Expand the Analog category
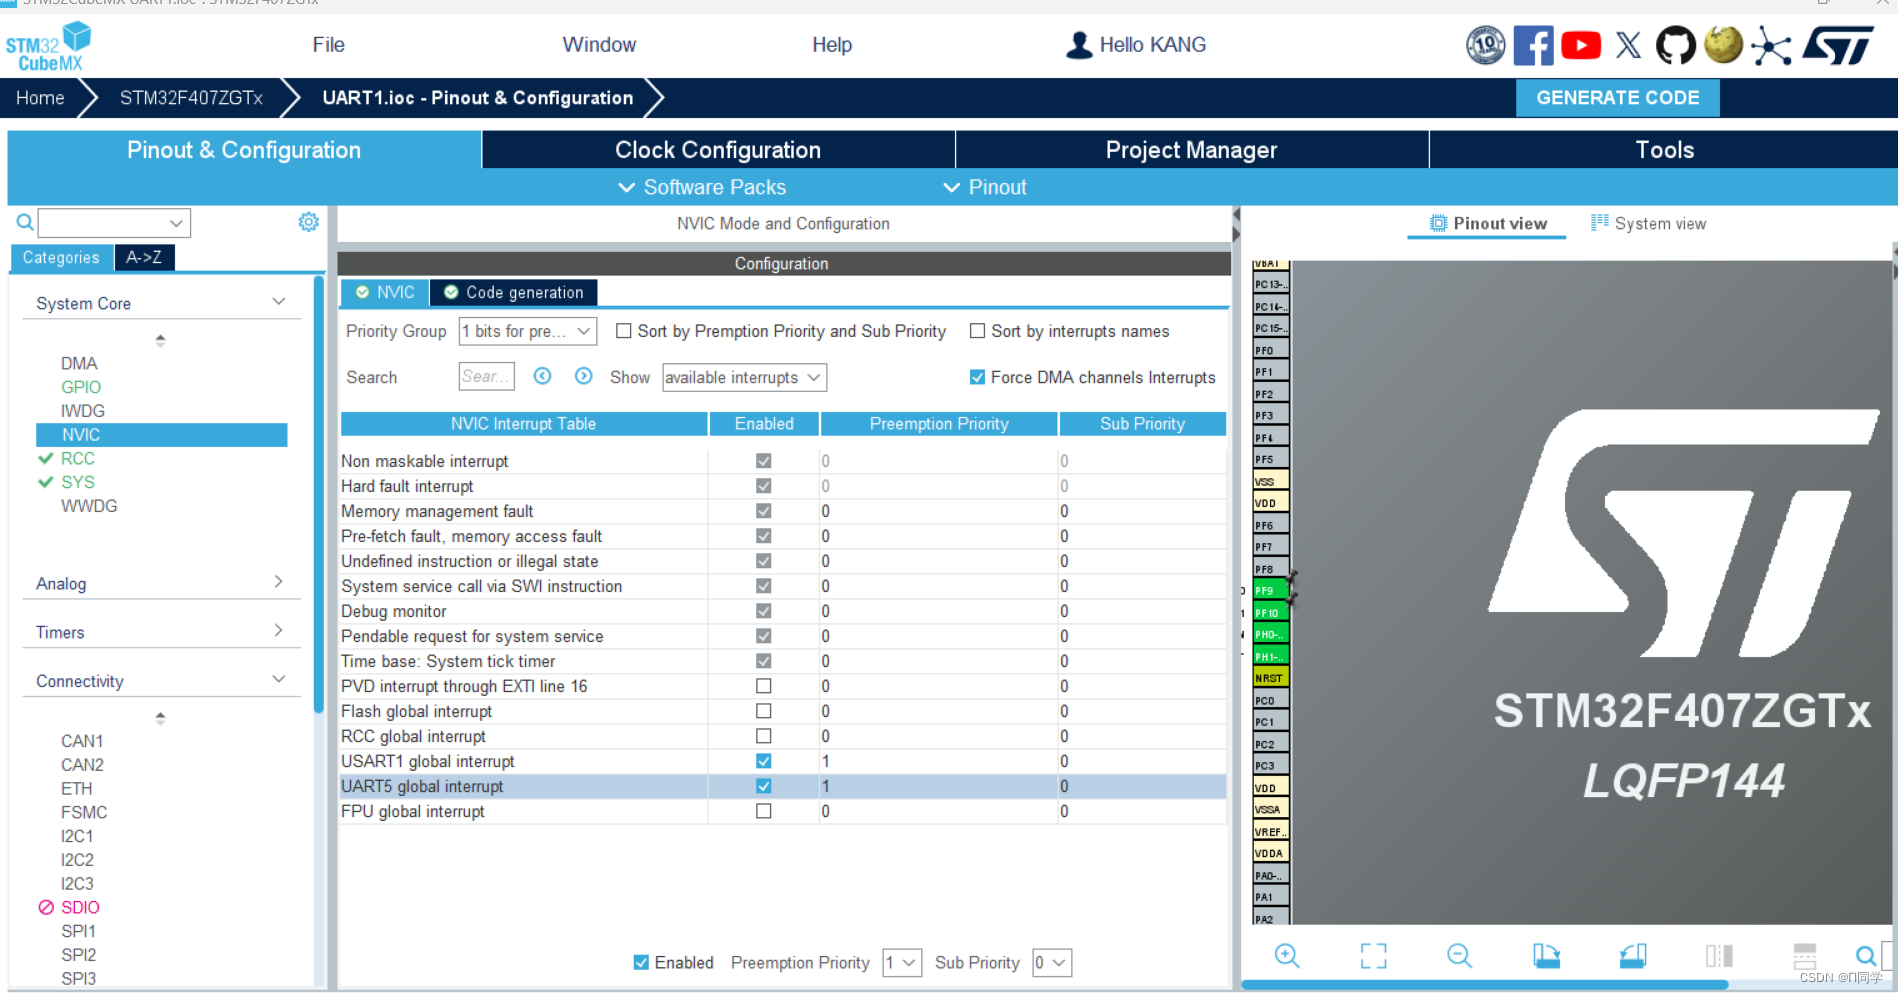 pos(279,582)
